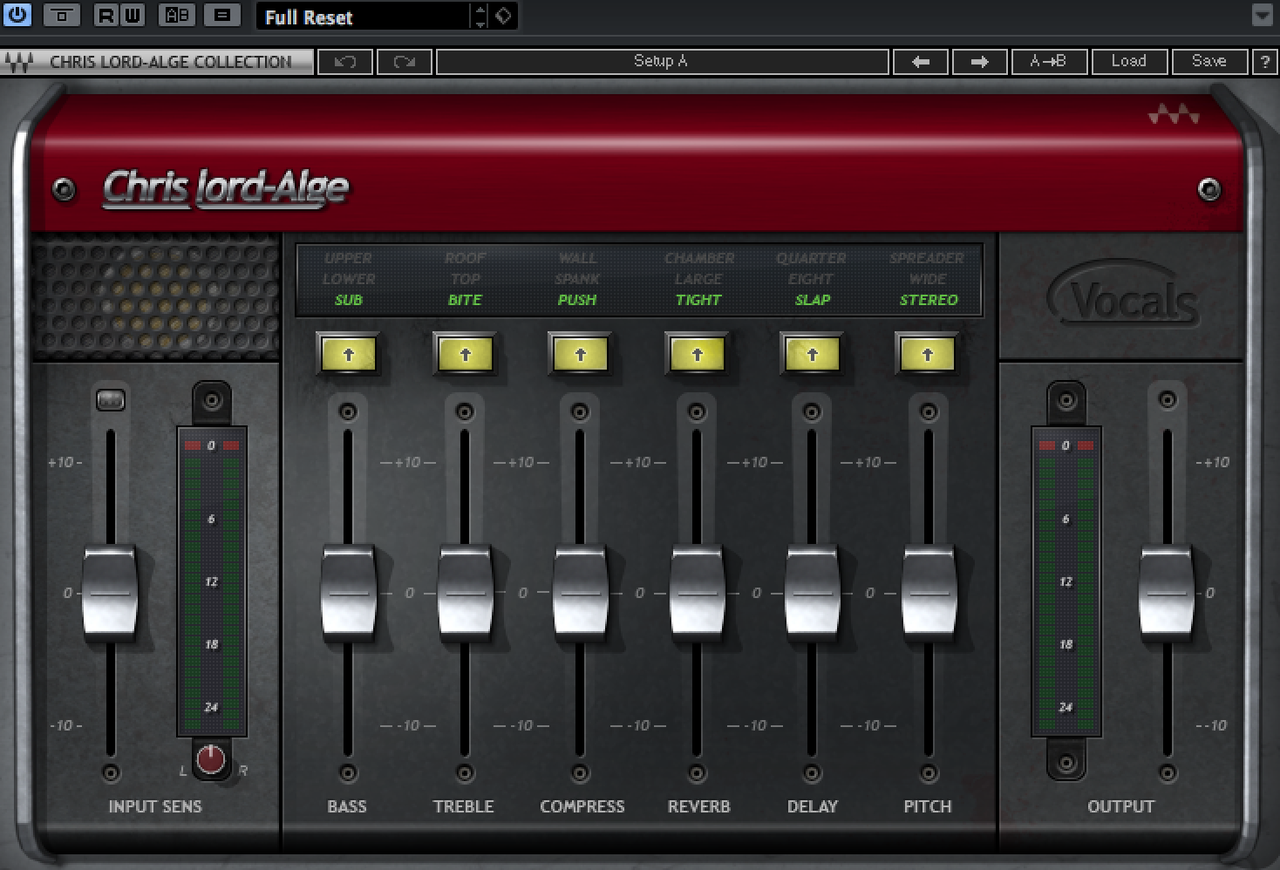1280x870 pixels.
Task: Open help with the question mark button
Action: [x=1265, y=62]
